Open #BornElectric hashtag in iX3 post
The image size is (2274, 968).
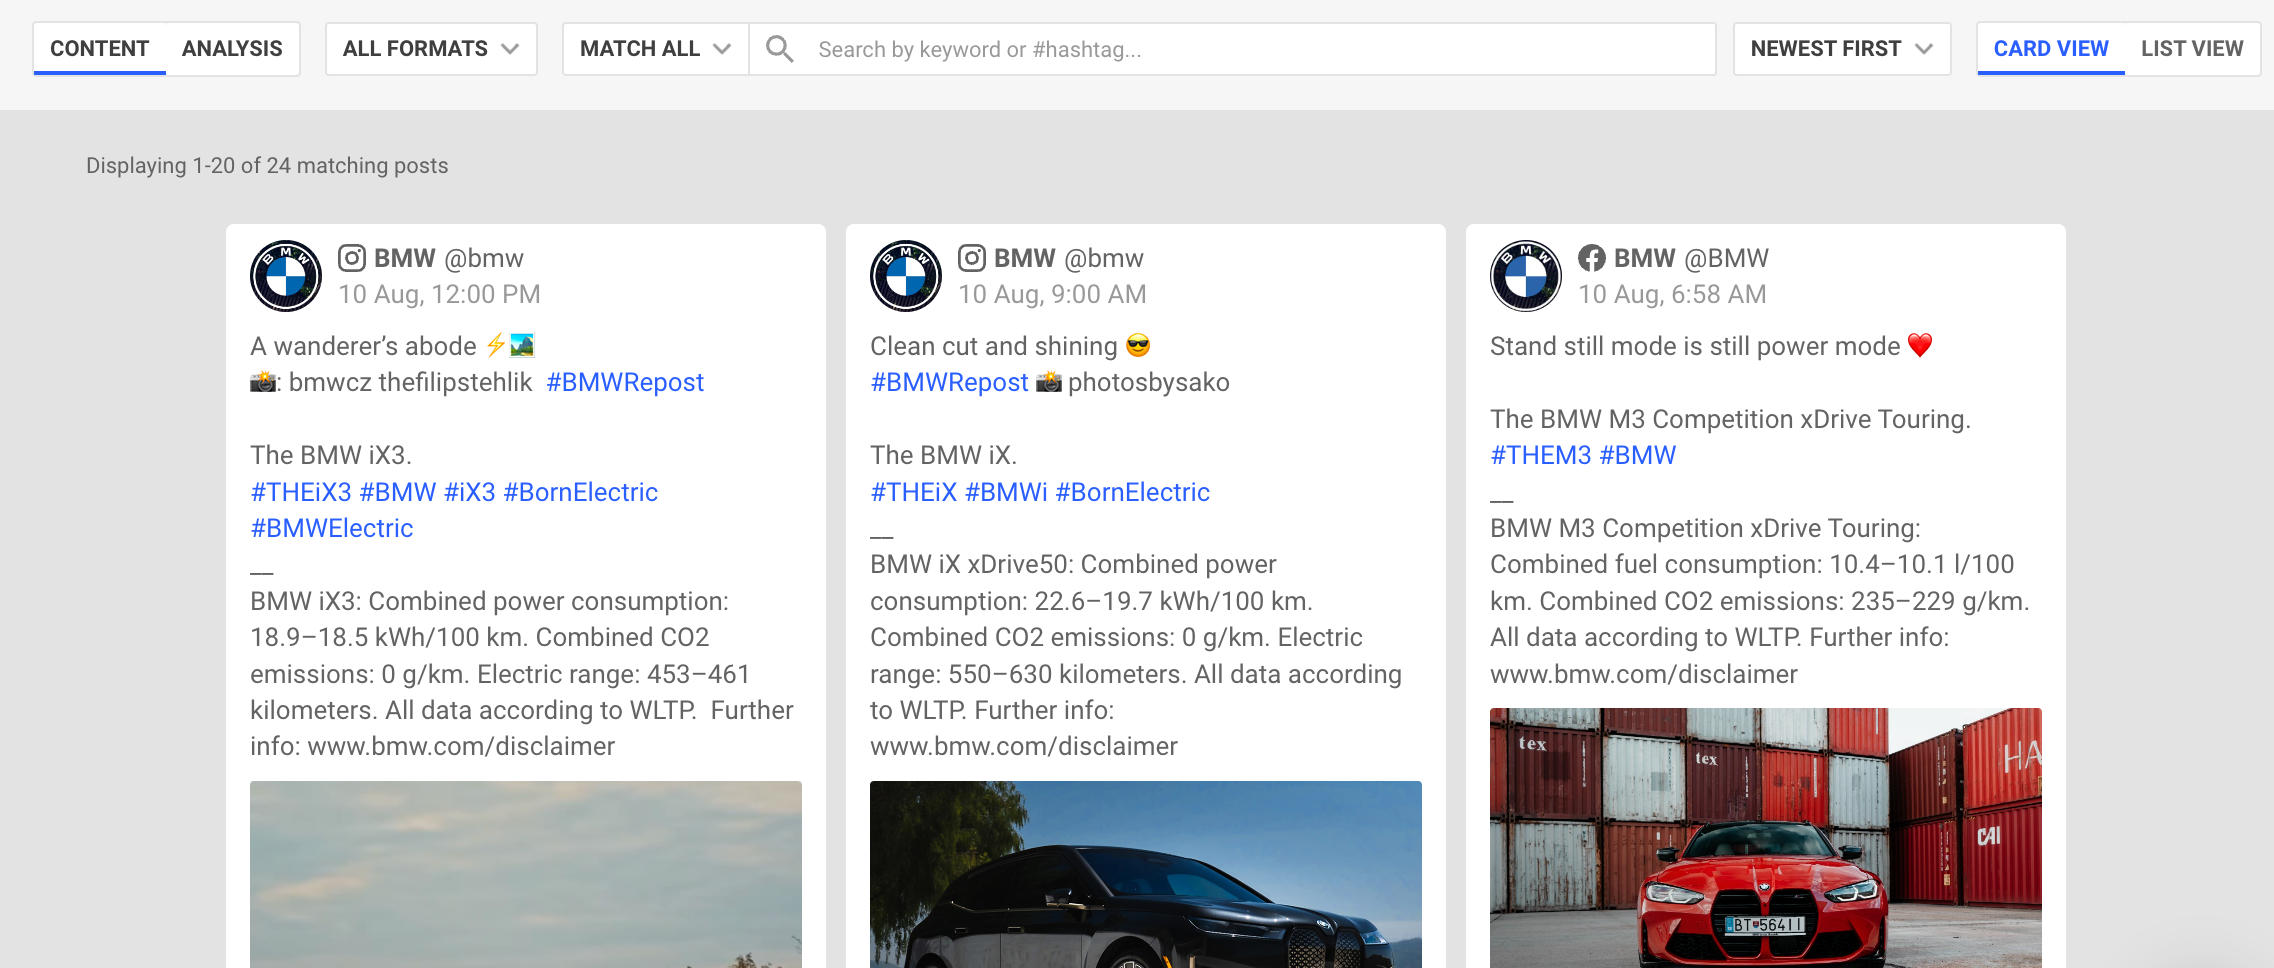click(x=581, y=492)
